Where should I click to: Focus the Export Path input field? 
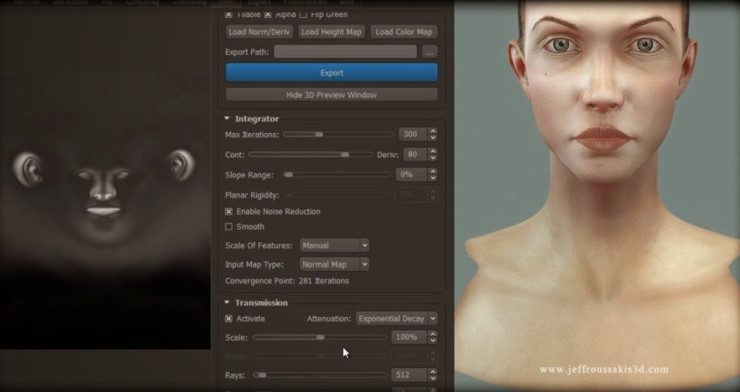pyautogui.click(x=345, y=52)
